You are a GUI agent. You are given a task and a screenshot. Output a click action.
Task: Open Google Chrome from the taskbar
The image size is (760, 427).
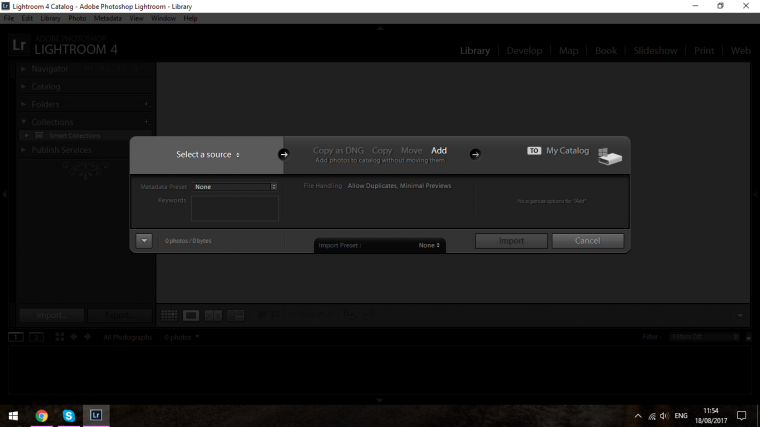click(x=42, y=416)
